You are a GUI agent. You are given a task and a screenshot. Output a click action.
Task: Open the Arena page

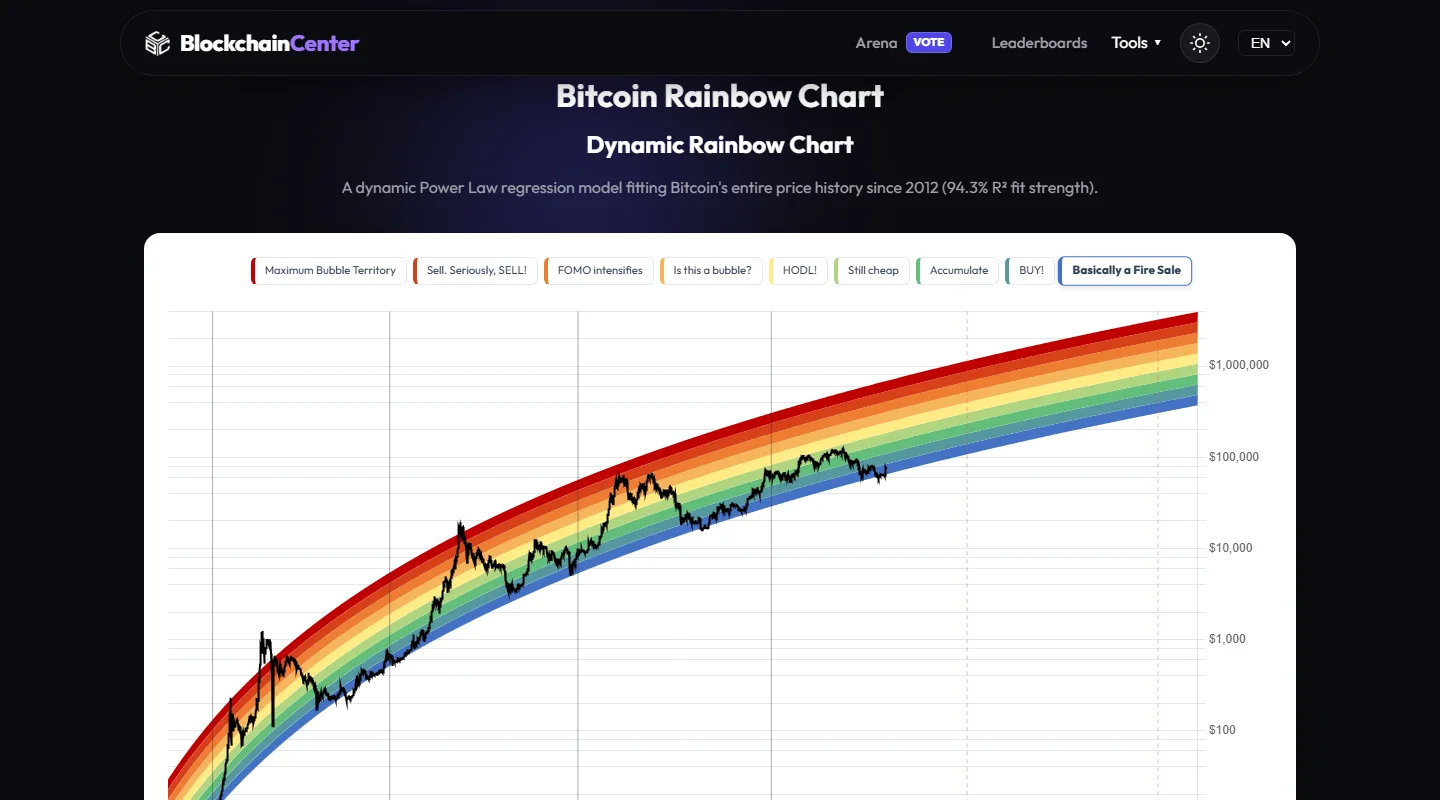point(876,43)
